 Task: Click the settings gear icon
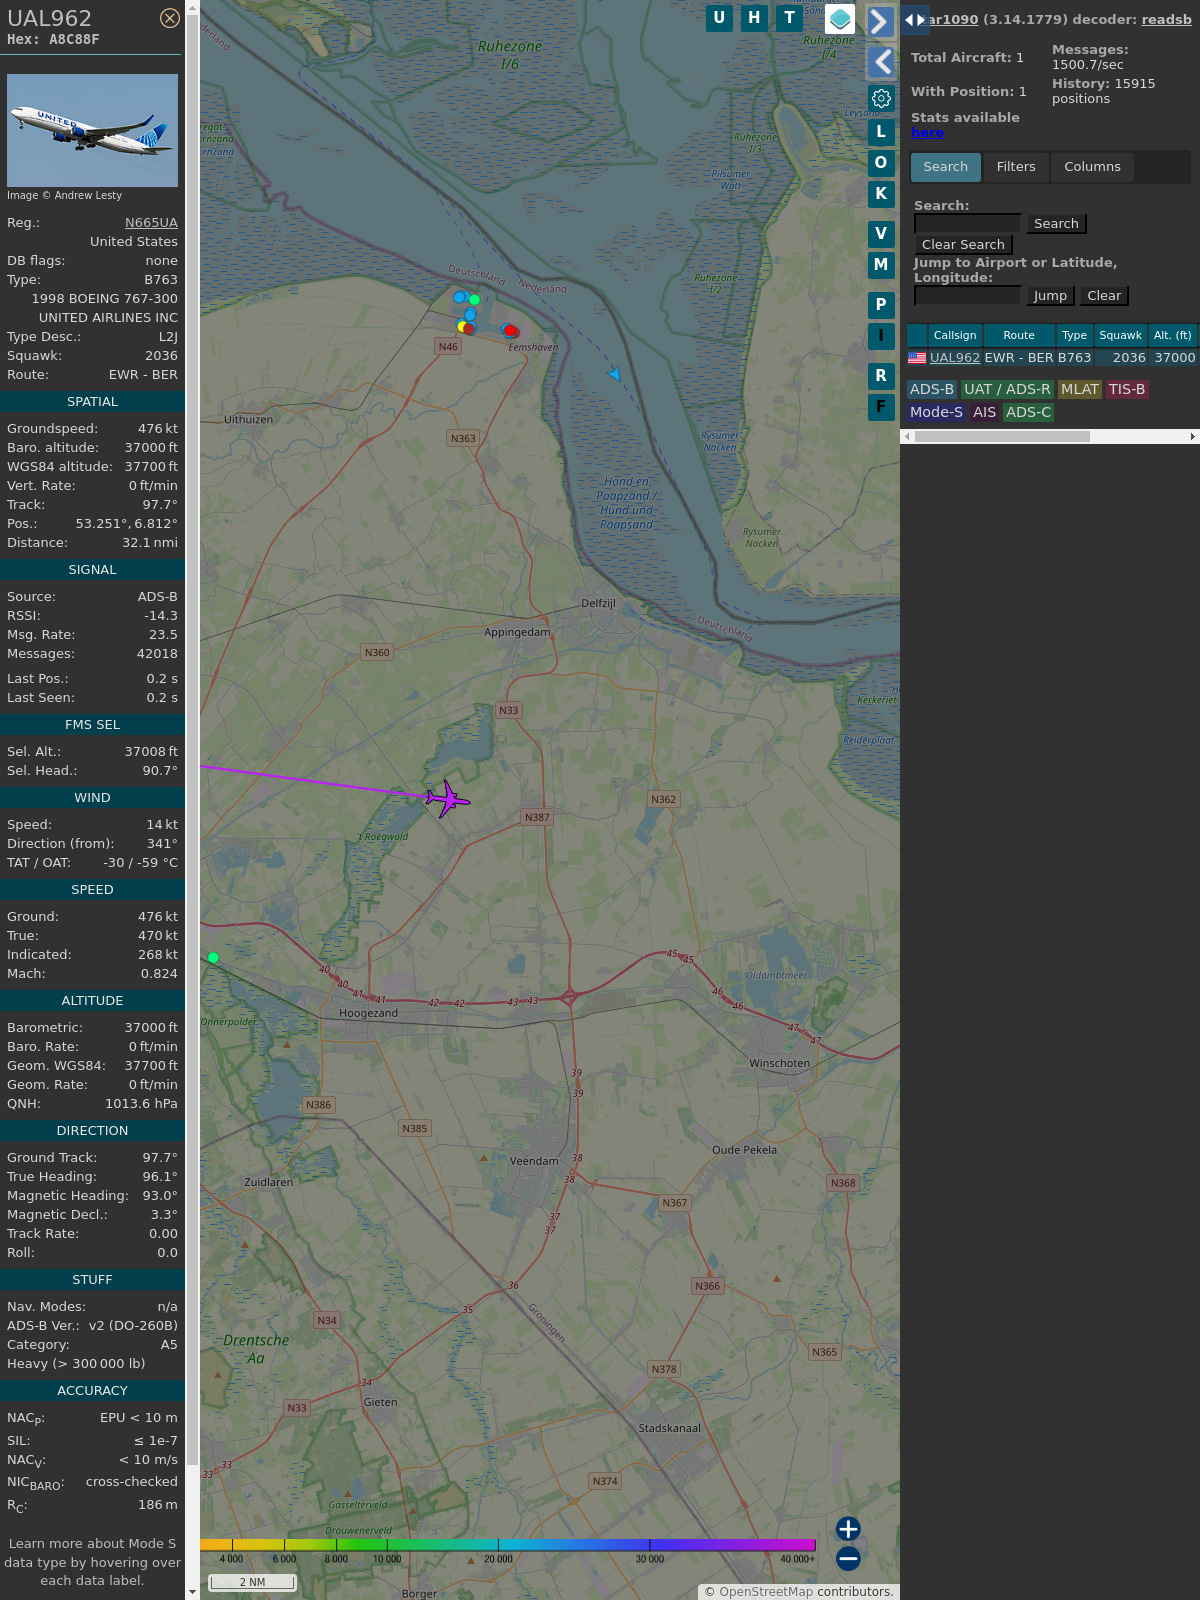(881, 98)
